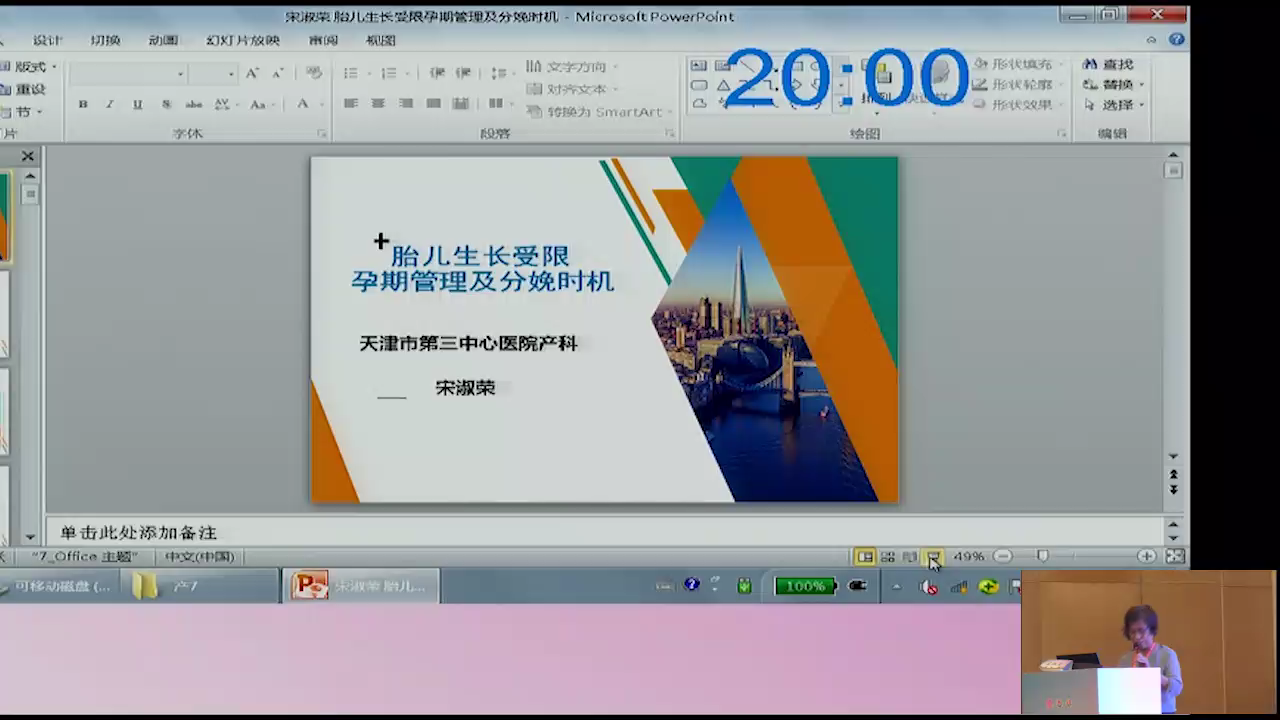
Task: Apply italic using the I button
Action: coord(110,104)
